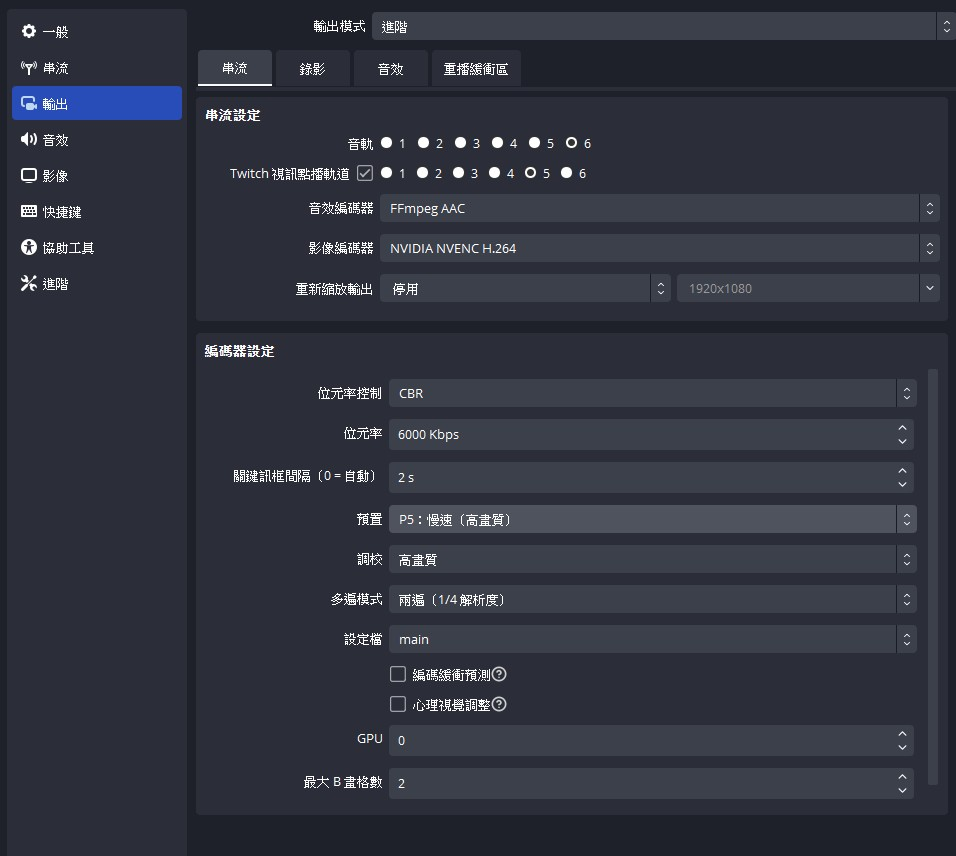Click the speaker icon for 音效 settings
The width and height of the screenshot is (956, 856).
29,140
